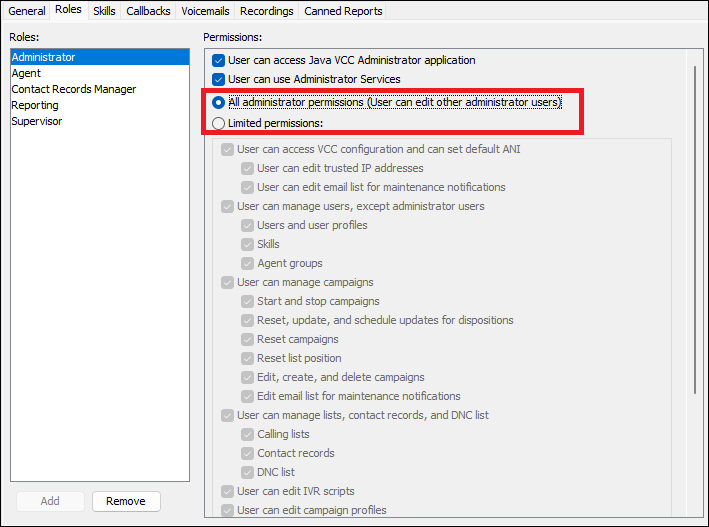Open the Skills tab
Screen dimensions: 709x527
click(104, 11)
